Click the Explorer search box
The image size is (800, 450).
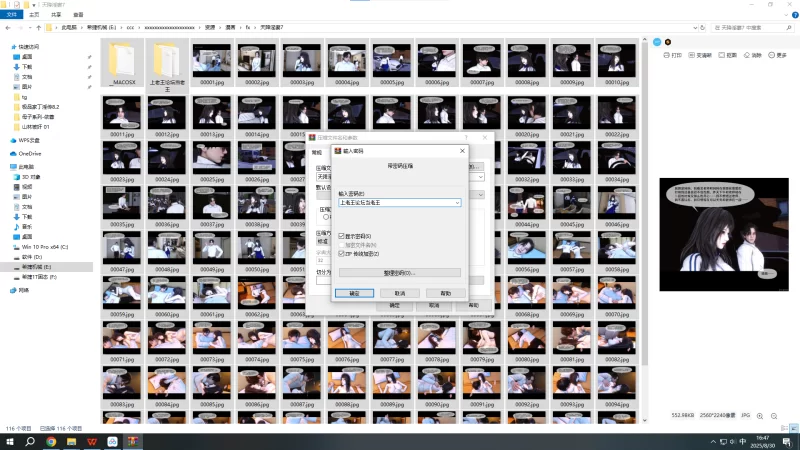click(753, 28)
